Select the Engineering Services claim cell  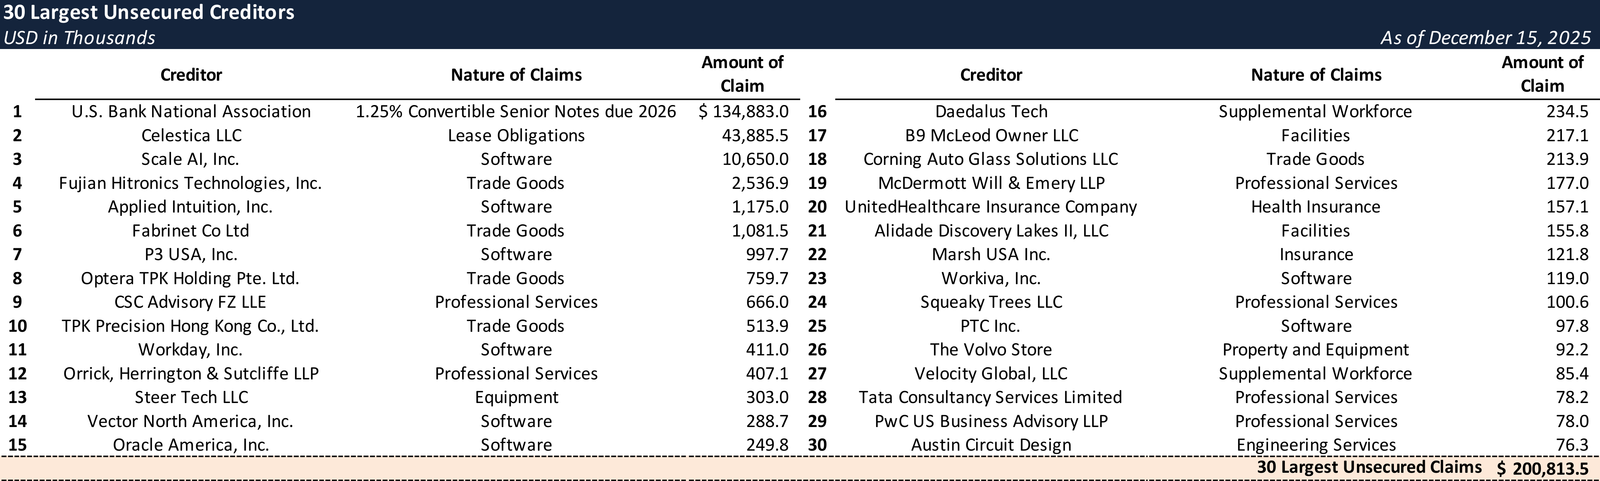pyautogui.click(x=1315, y=445)
